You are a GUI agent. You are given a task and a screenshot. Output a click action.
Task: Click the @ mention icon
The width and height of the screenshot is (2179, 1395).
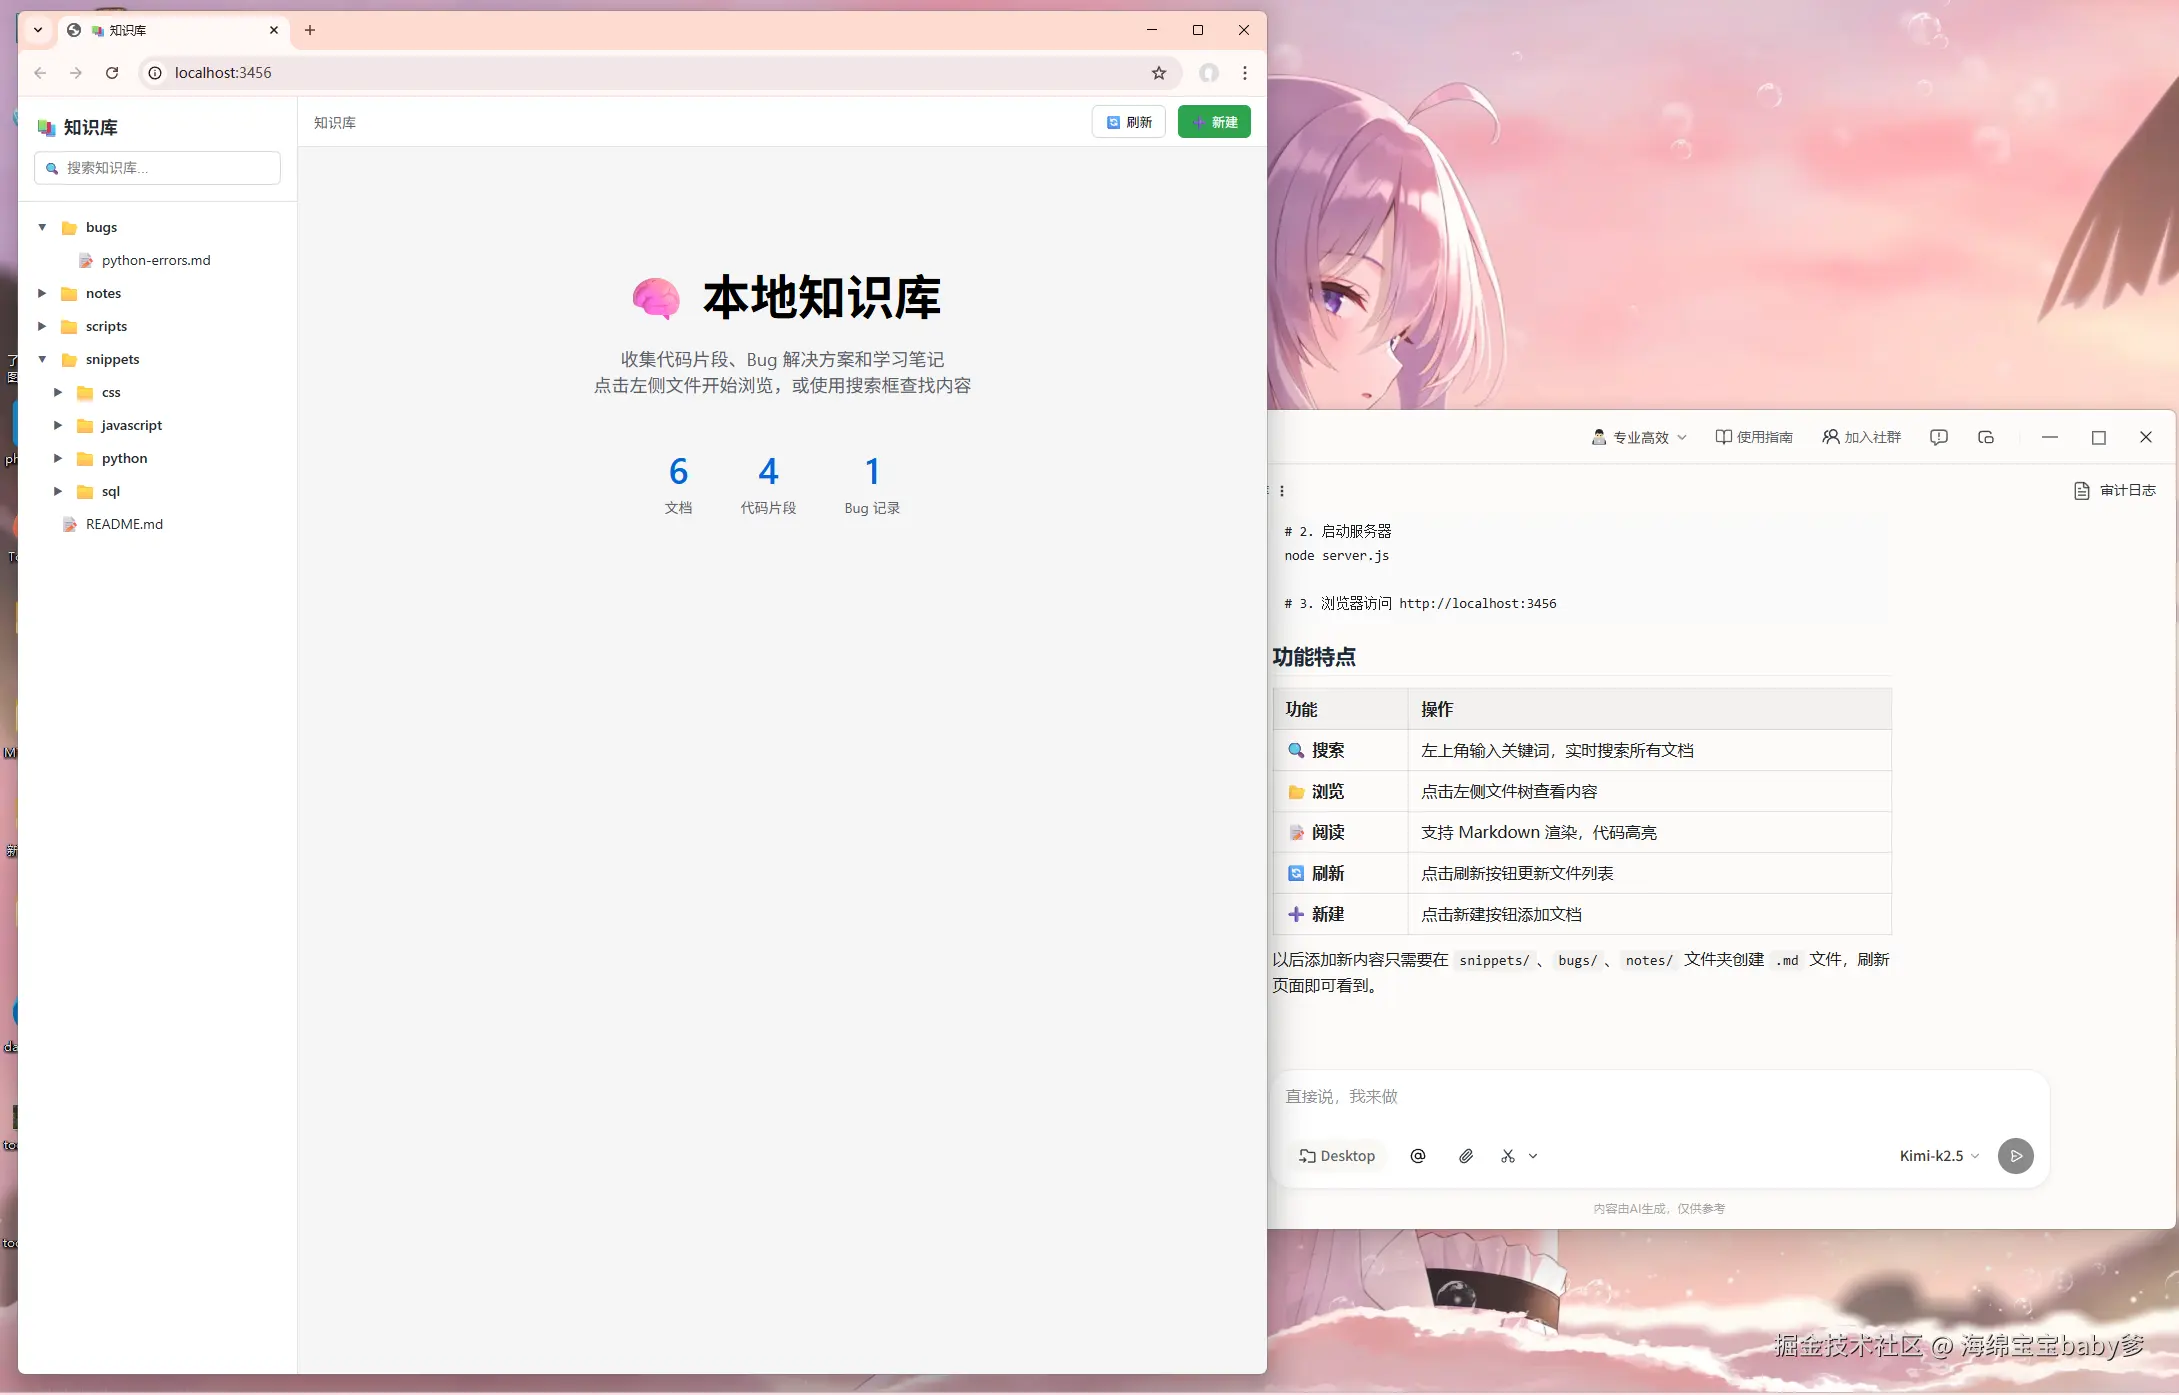[x=1418, y=1156]
